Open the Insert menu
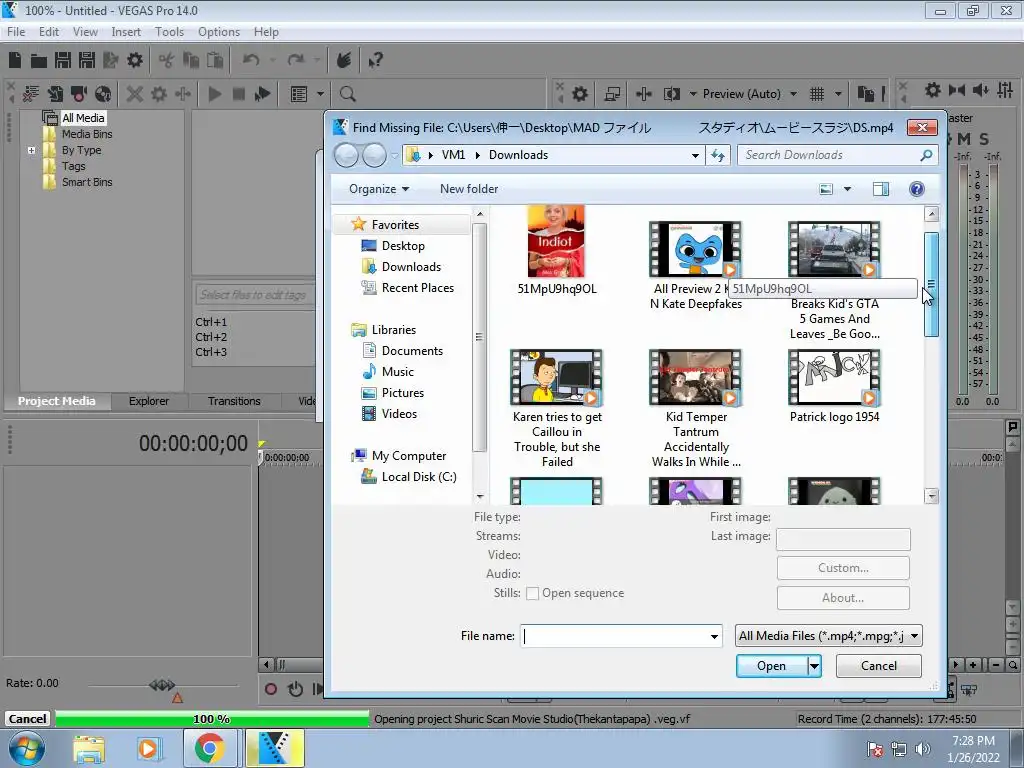Image resolution: width=1024 pixels, height=768 pixels. (x=125, y=32)
